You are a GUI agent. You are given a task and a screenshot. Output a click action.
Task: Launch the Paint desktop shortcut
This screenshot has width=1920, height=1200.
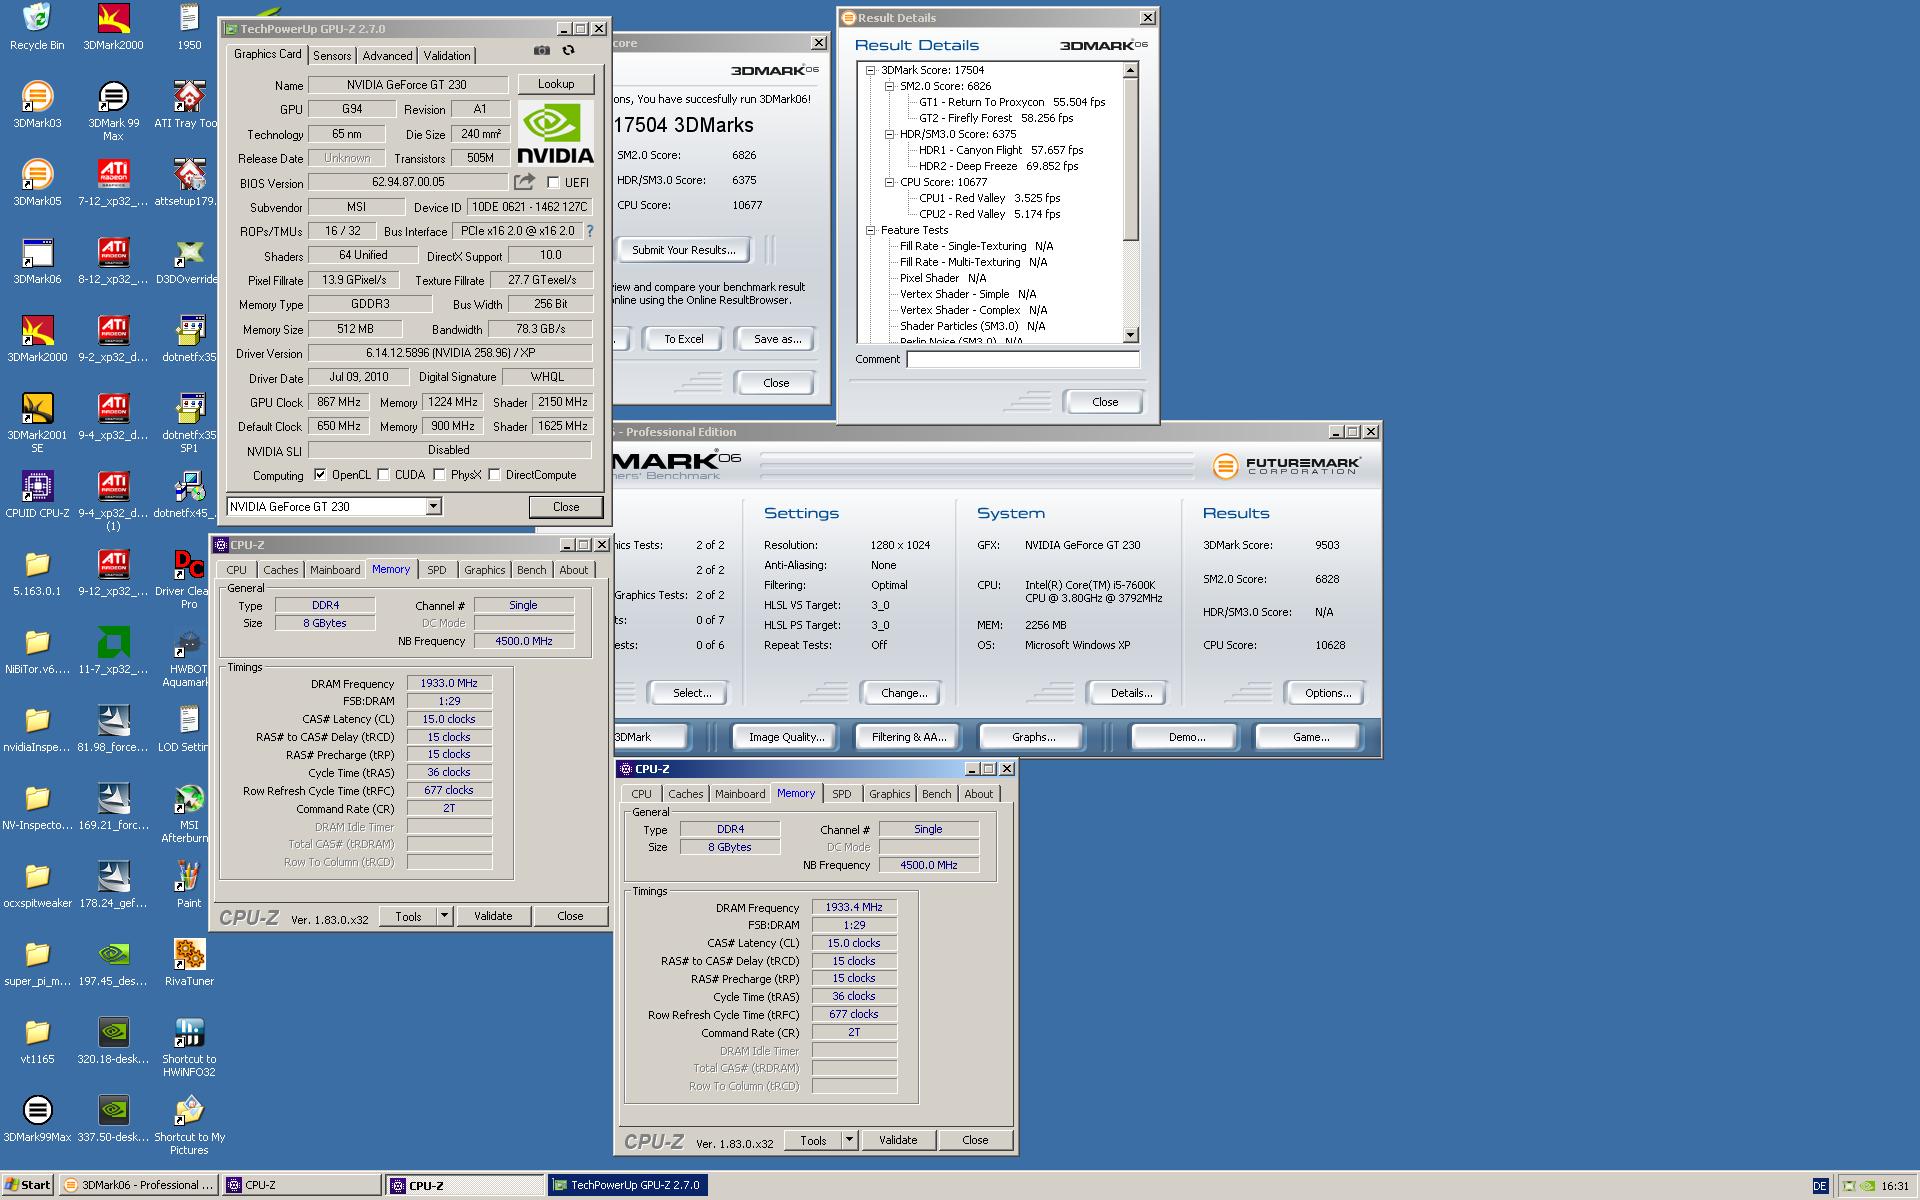coord(189,885)
